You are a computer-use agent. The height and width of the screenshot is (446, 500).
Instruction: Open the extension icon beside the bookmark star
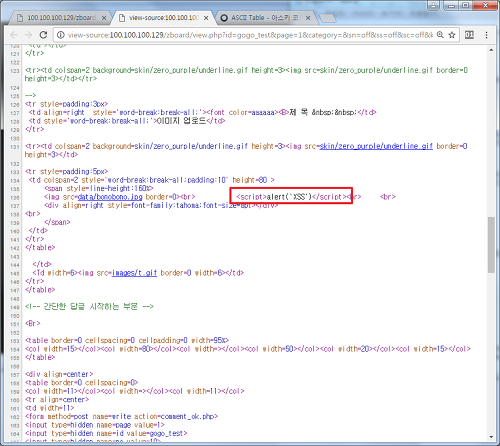pyautogui.click(x=469, y=35)
